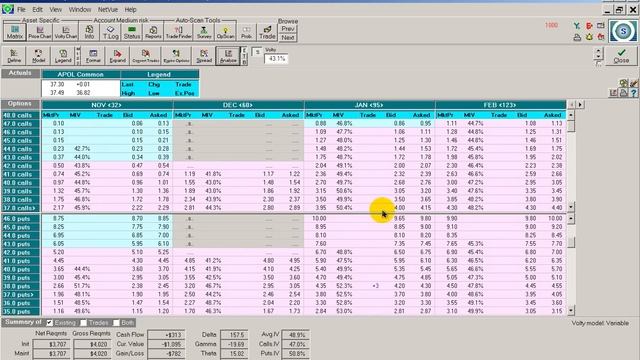Click the Actuals section header
640x360 pixels.
(20, 73)
